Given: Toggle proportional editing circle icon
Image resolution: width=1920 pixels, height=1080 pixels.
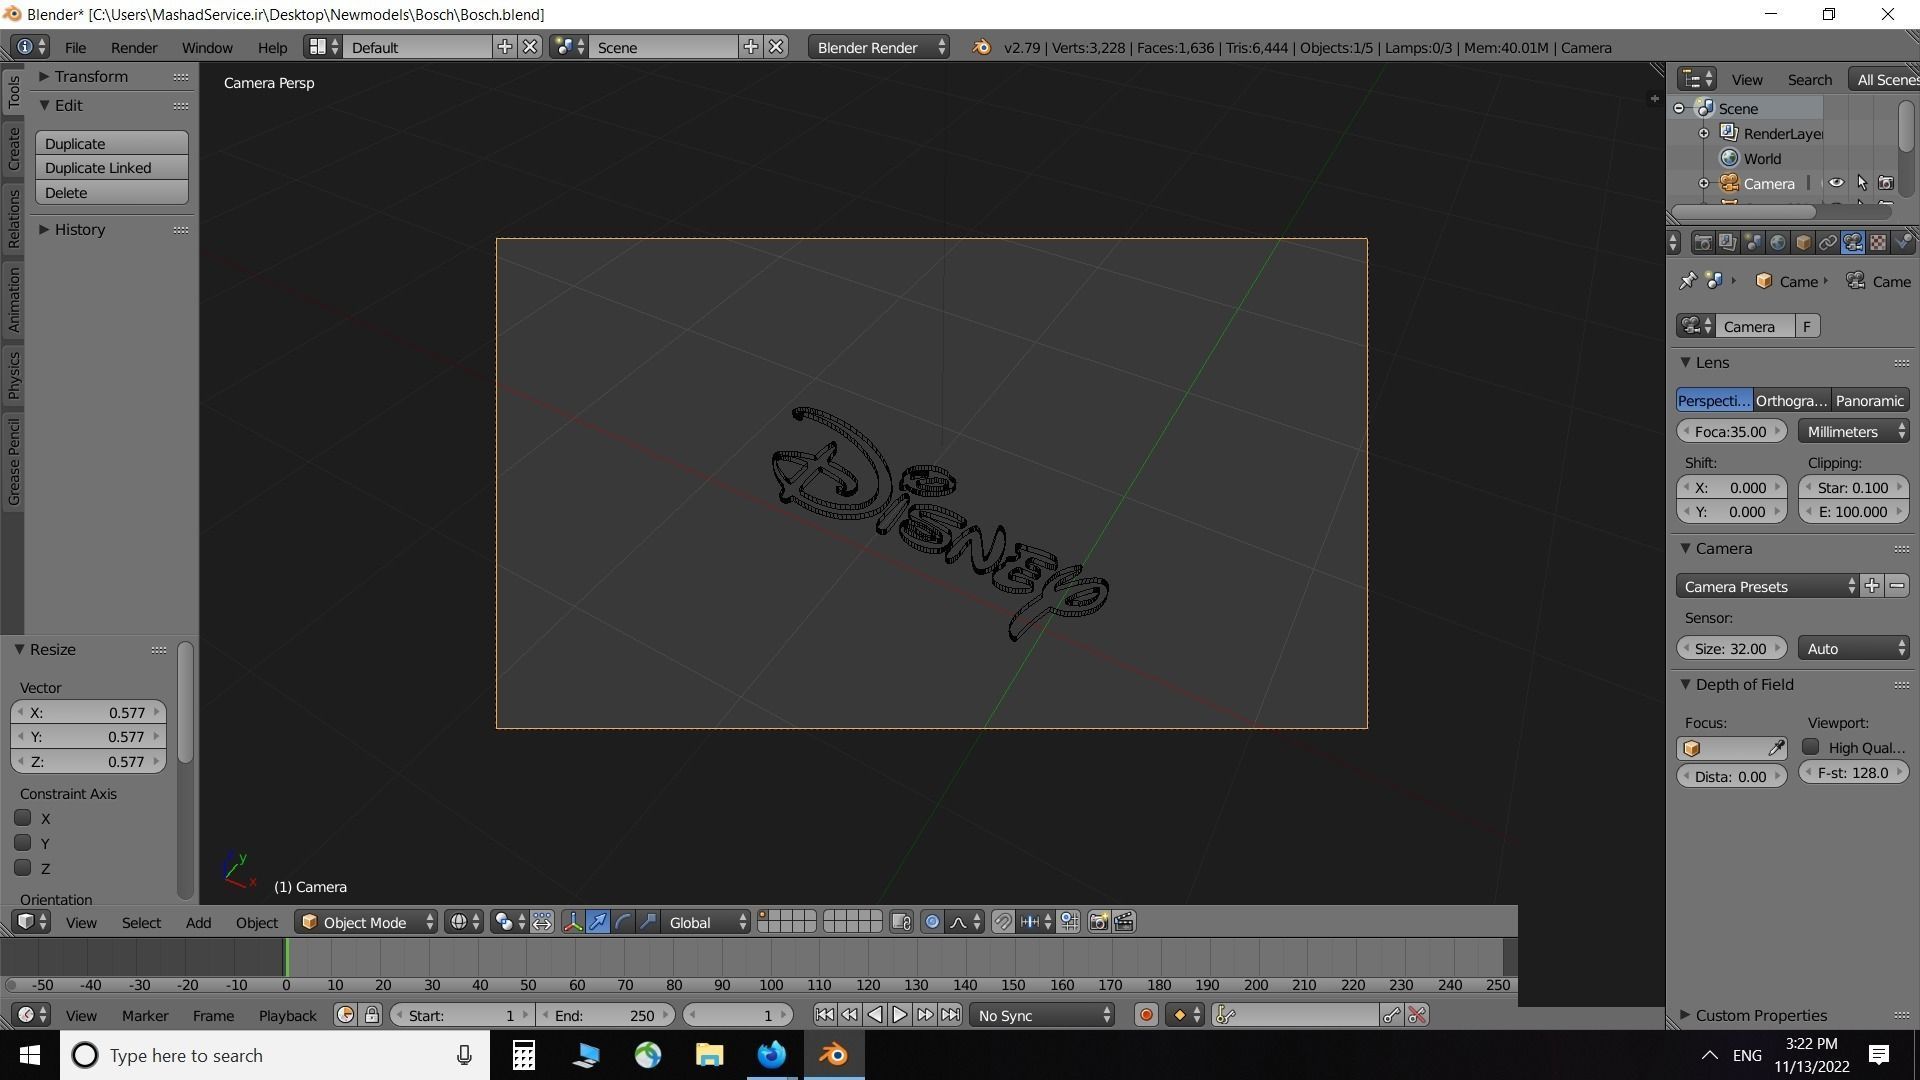Looking at the screenshot, I should (x=932, y=922).
